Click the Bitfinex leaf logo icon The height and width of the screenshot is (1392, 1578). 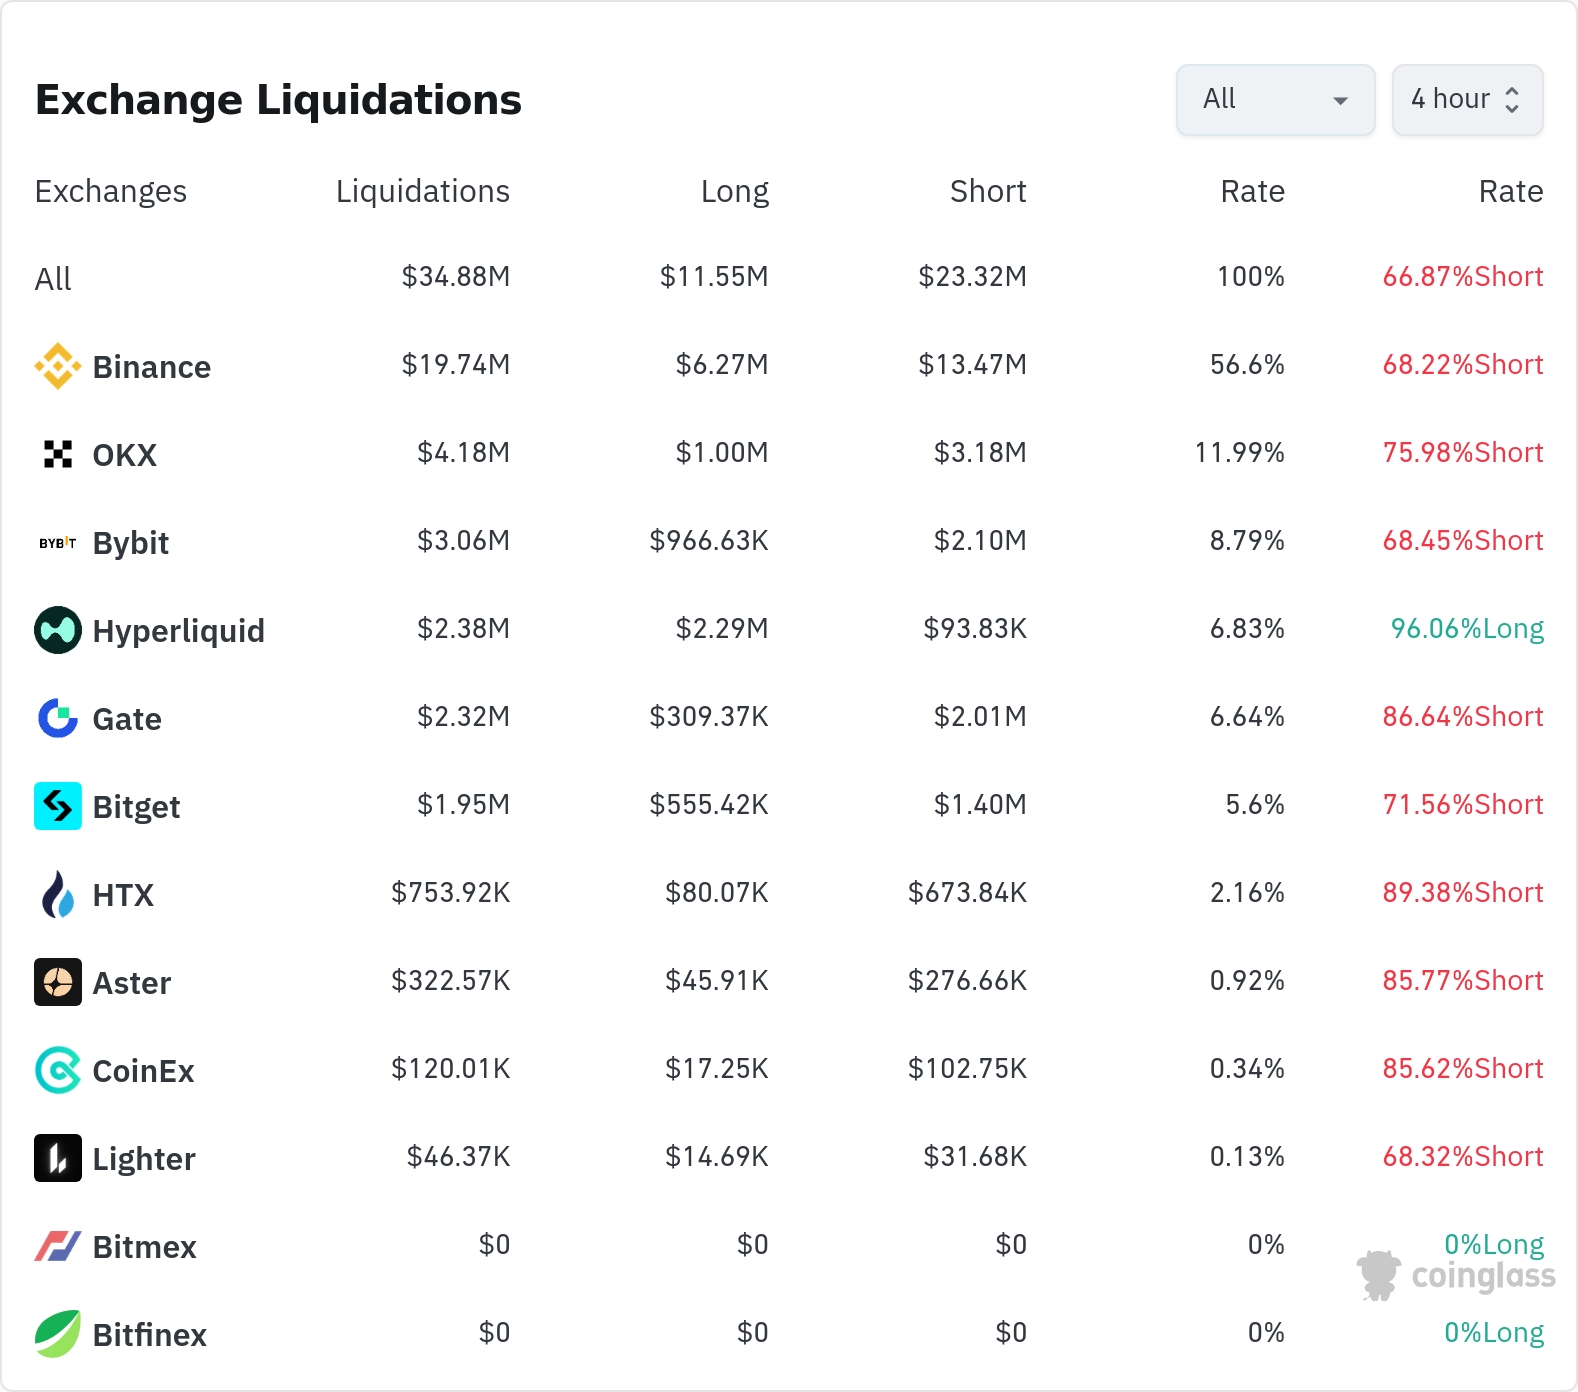pos(58,1334)
